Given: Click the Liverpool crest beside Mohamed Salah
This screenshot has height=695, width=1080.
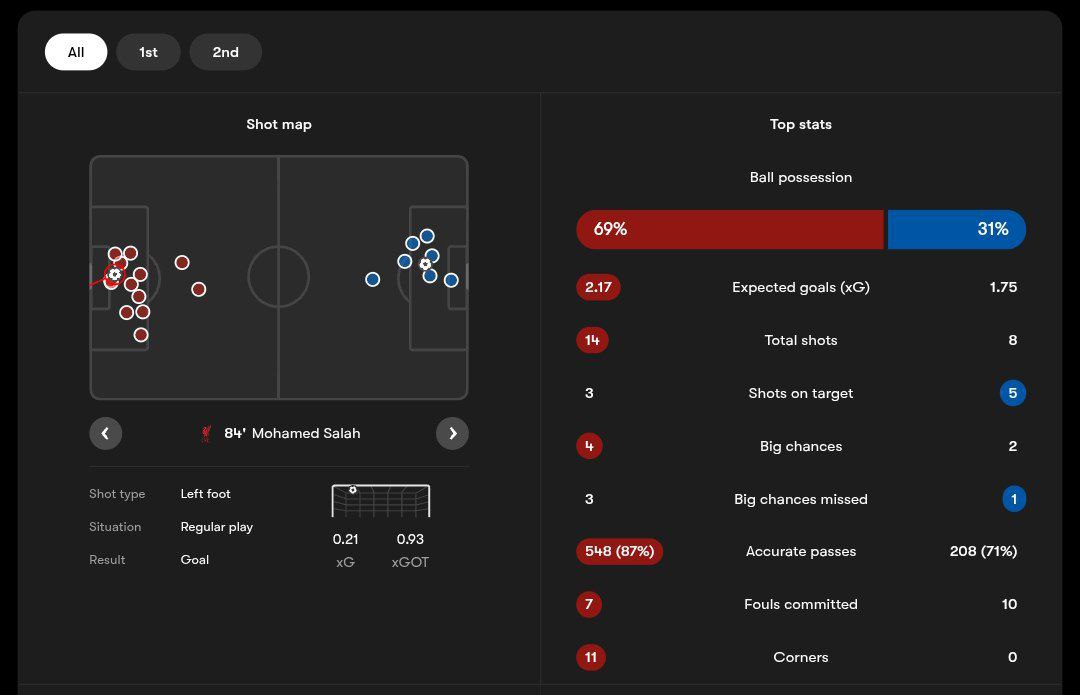Looking at the screenshot, I should click(x=207, y=433).
